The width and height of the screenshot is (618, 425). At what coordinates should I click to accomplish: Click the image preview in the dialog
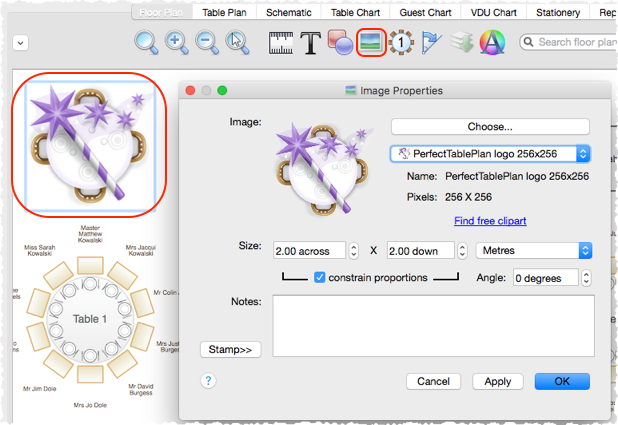324,169
